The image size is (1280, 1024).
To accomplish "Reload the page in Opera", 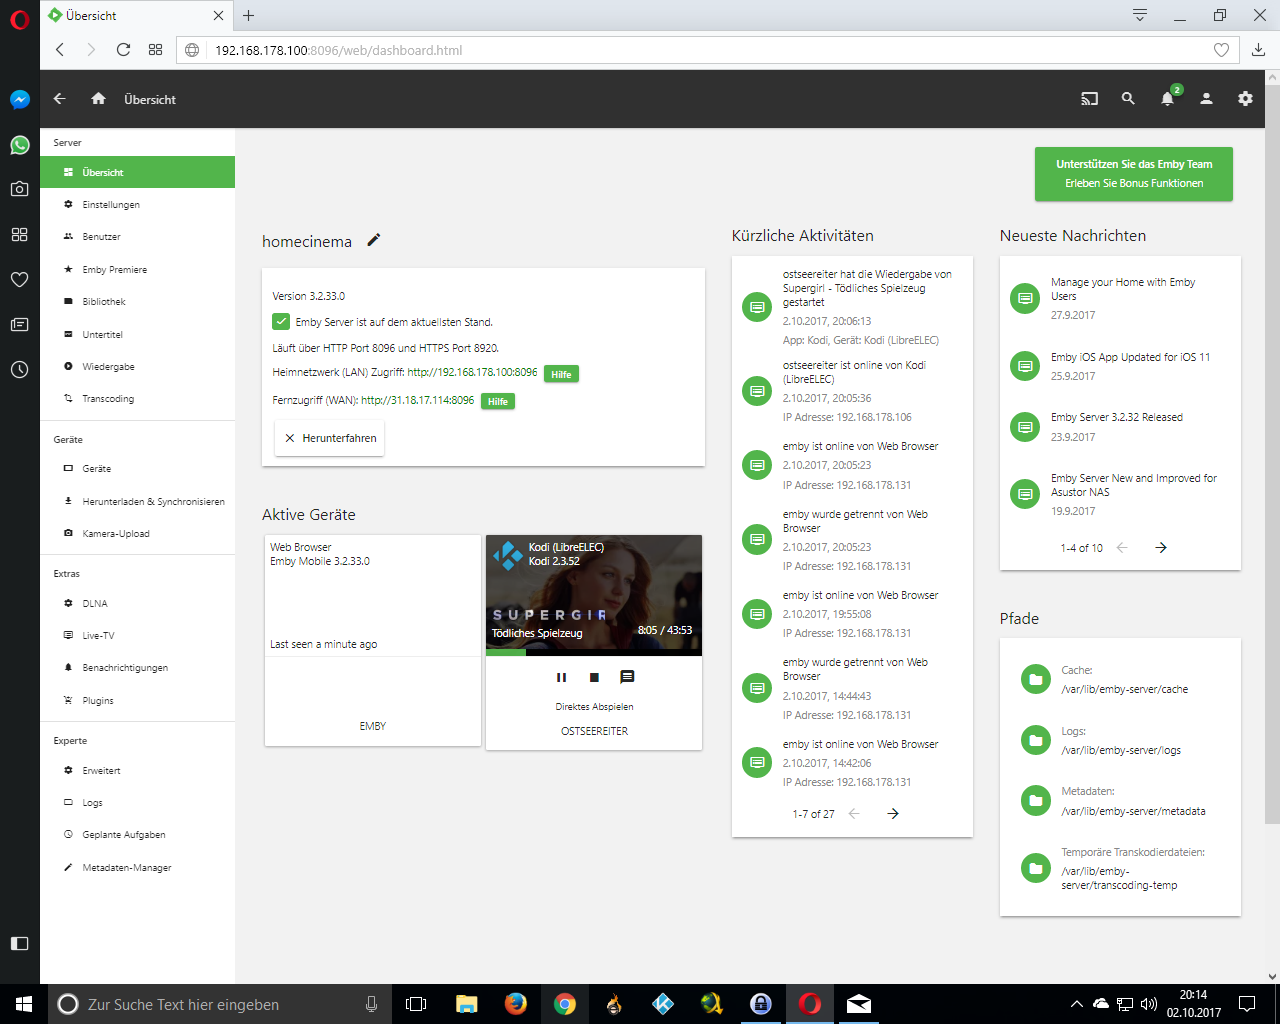I will coord(123,50).
